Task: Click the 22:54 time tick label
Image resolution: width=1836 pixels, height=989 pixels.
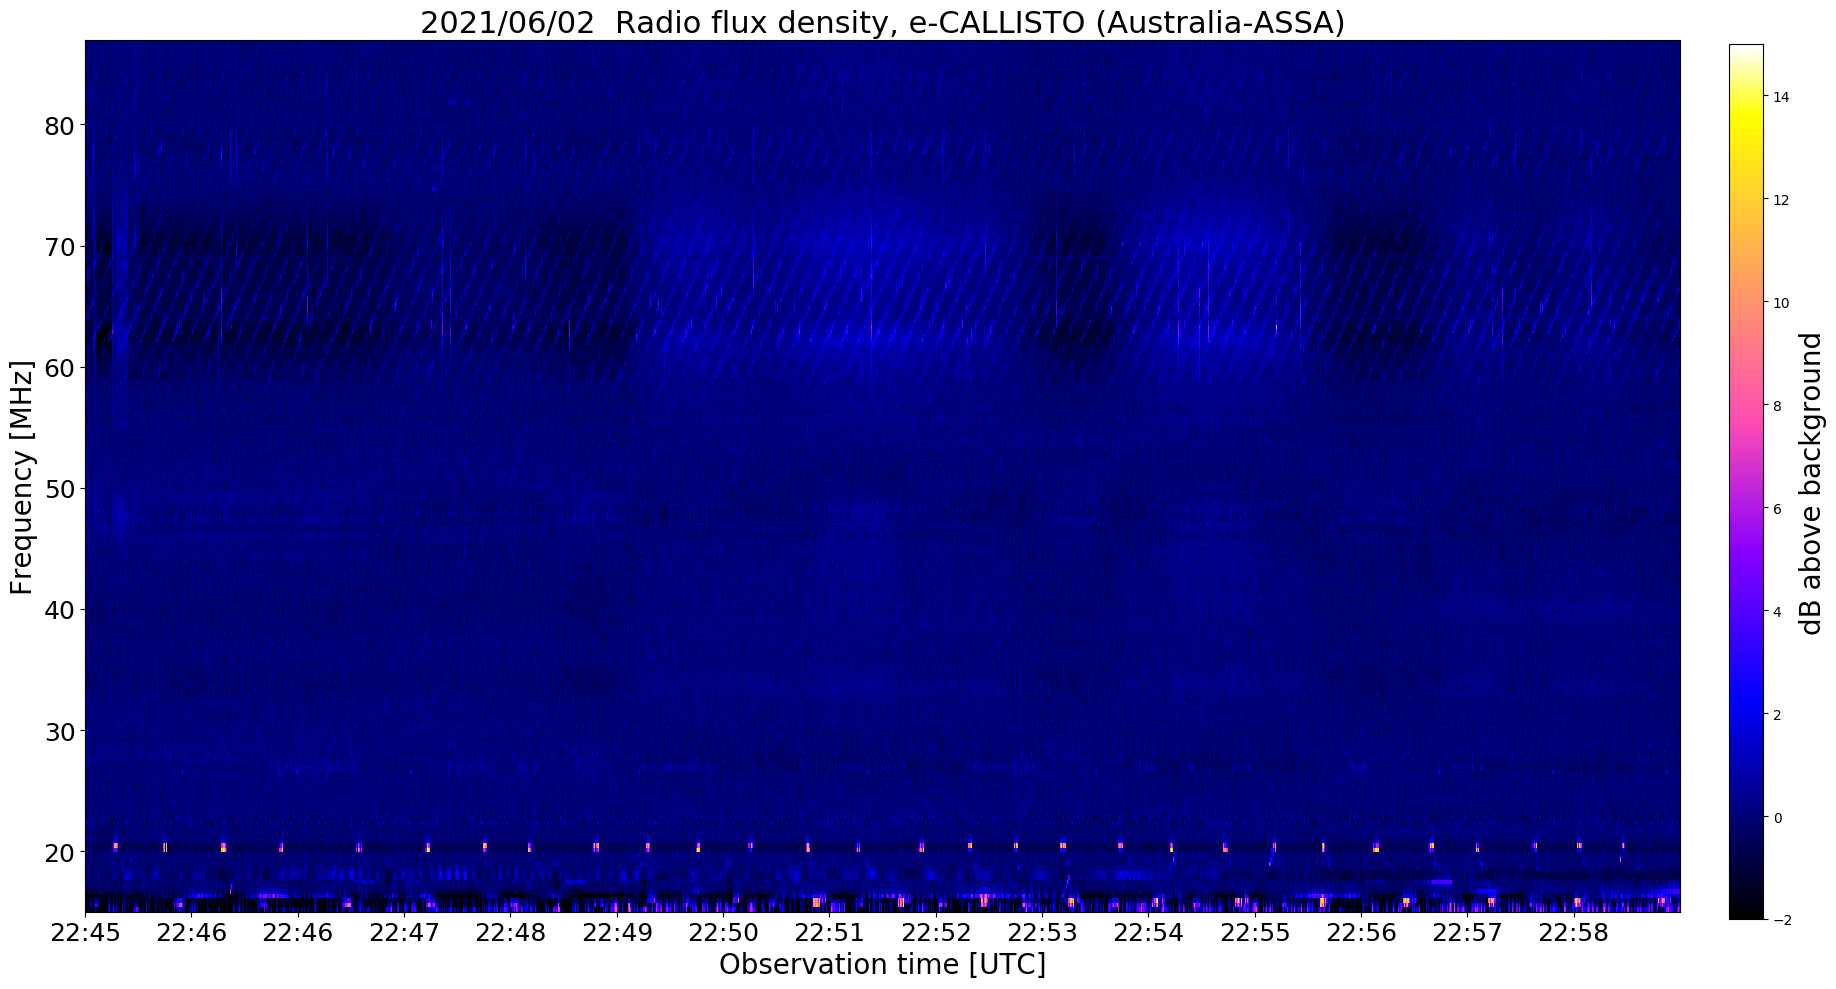Action: point(1148,934)
